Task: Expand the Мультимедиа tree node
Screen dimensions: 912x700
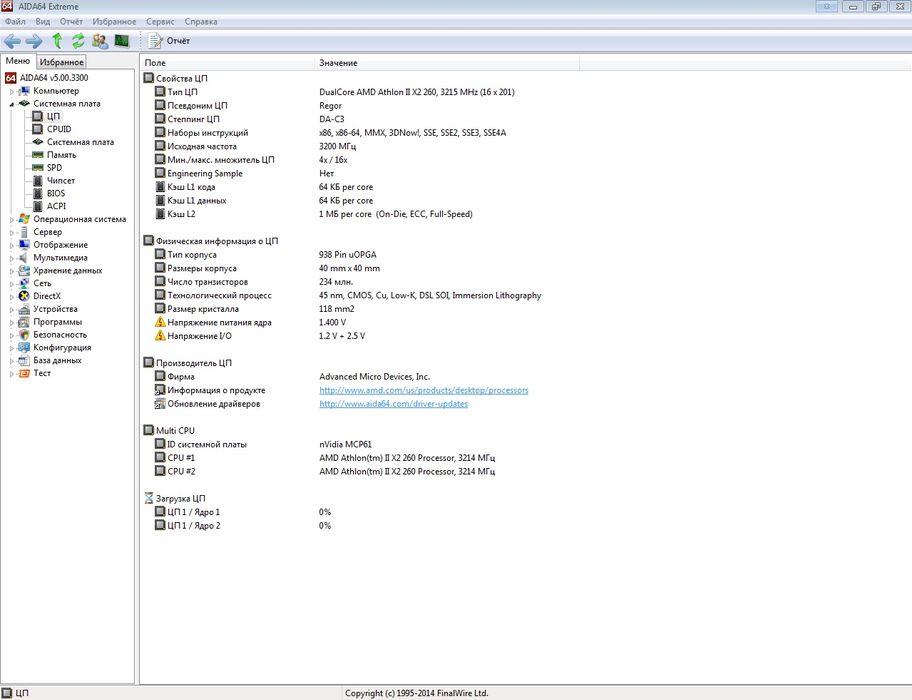Action: (11, 258)
